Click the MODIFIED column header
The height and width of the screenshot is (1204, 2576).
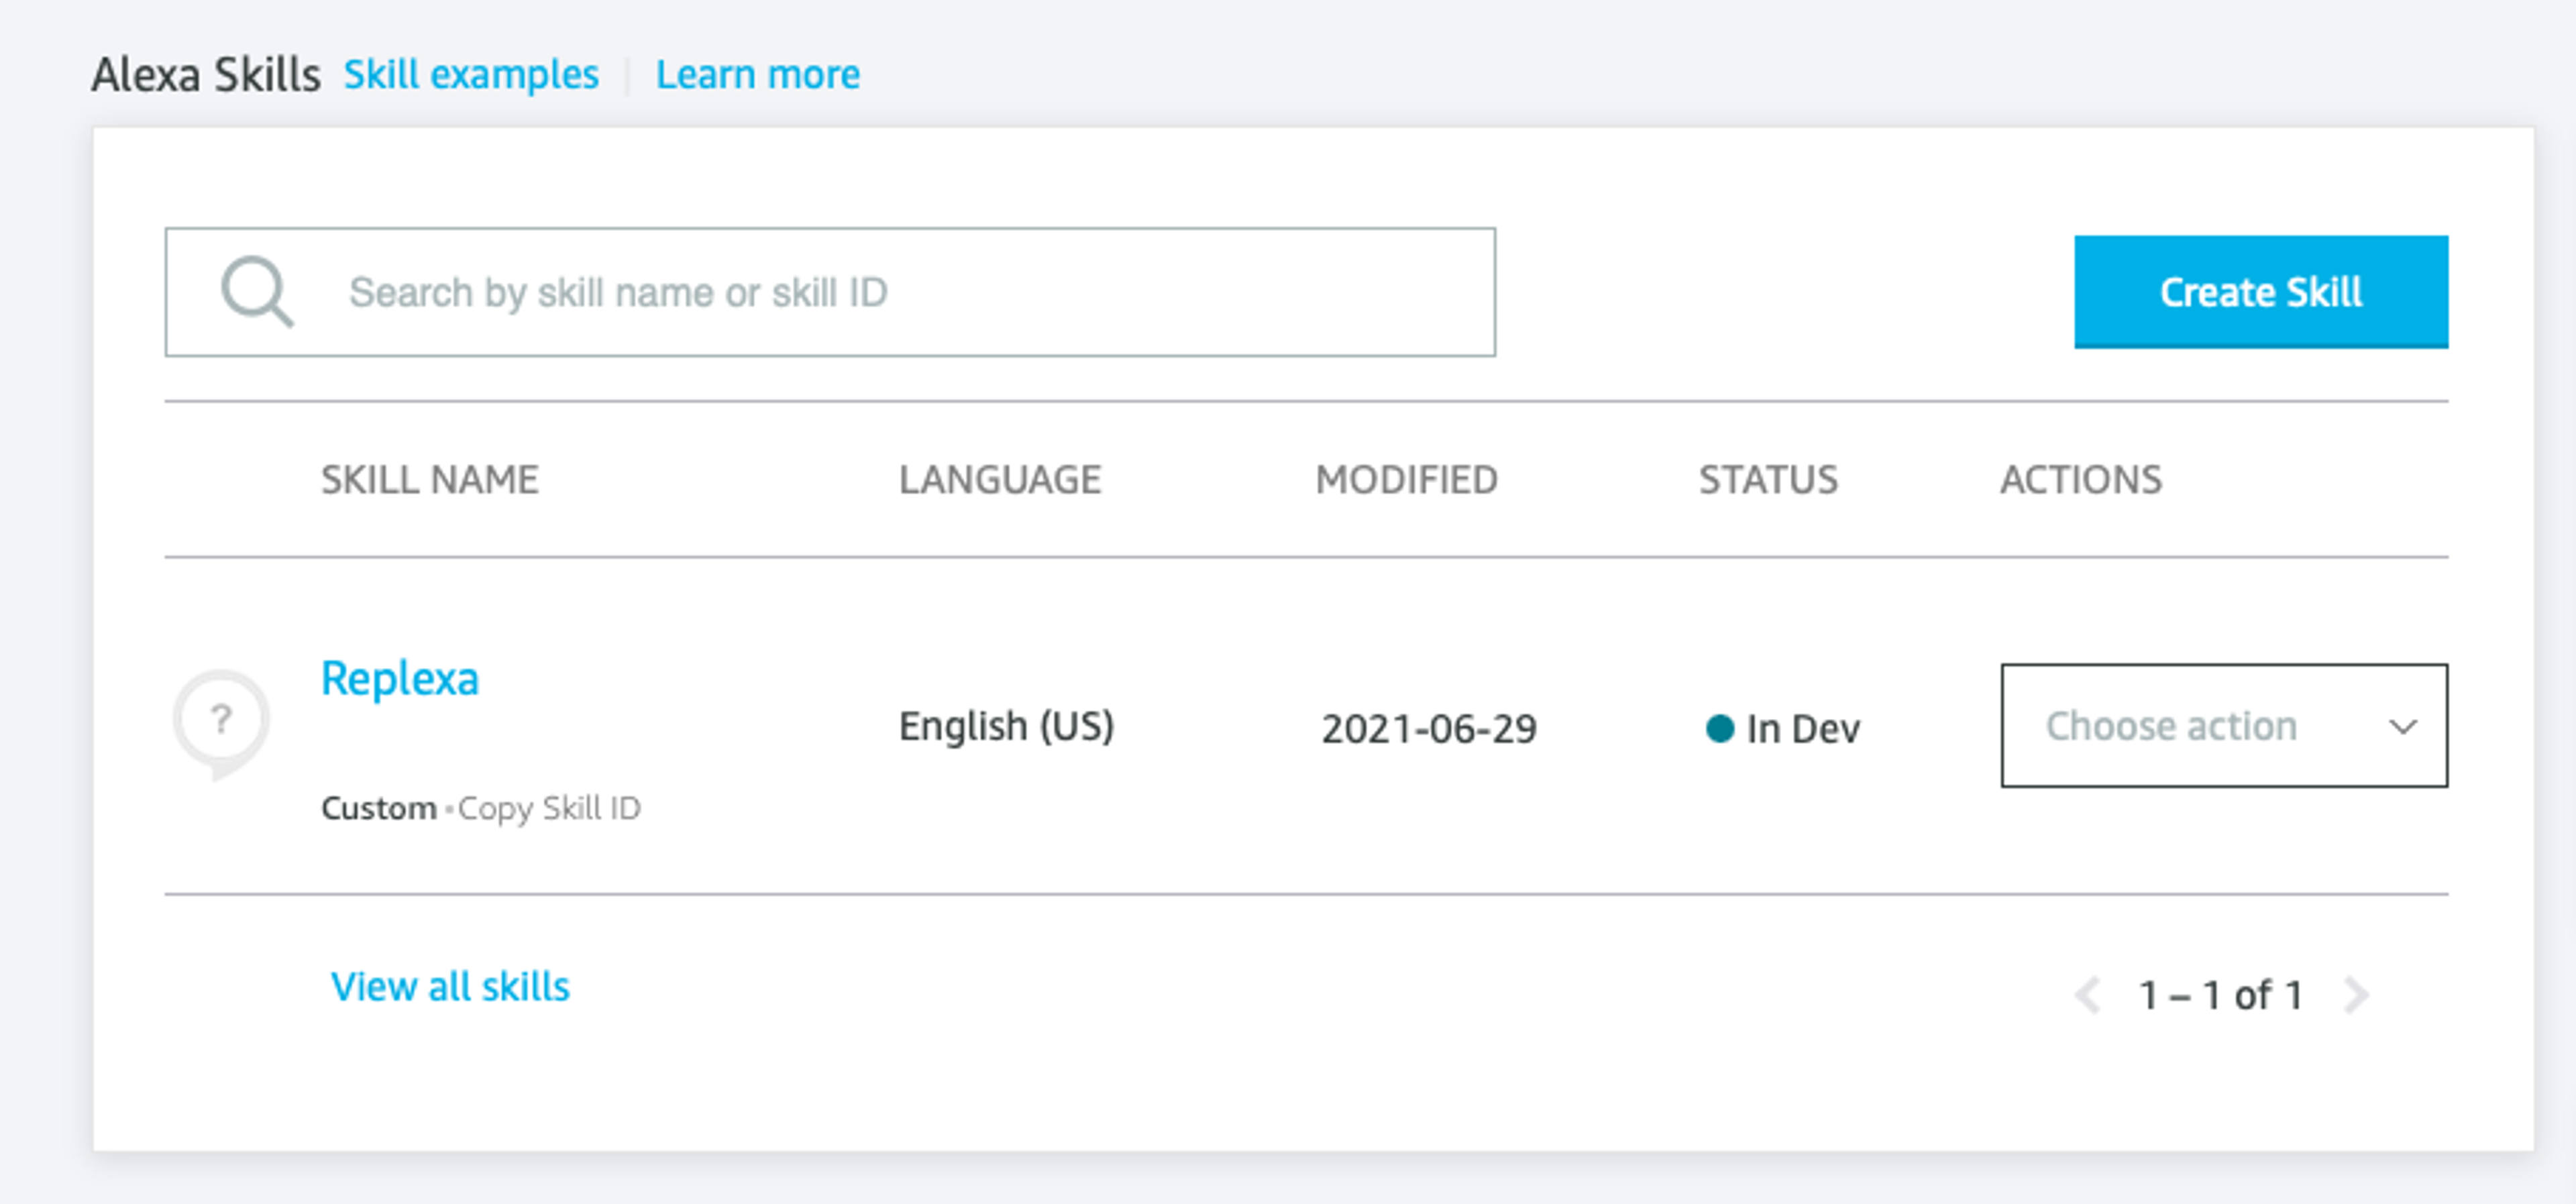pyautogui.click(x=1406, y=480)
